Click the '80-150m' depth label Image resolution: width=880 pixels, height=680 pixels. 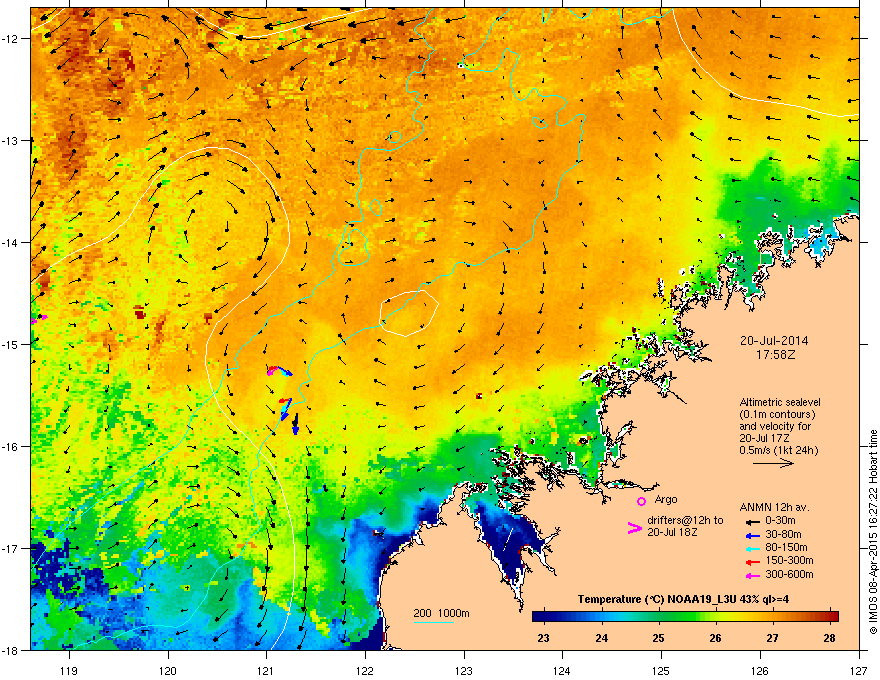[x=786, y=547]
